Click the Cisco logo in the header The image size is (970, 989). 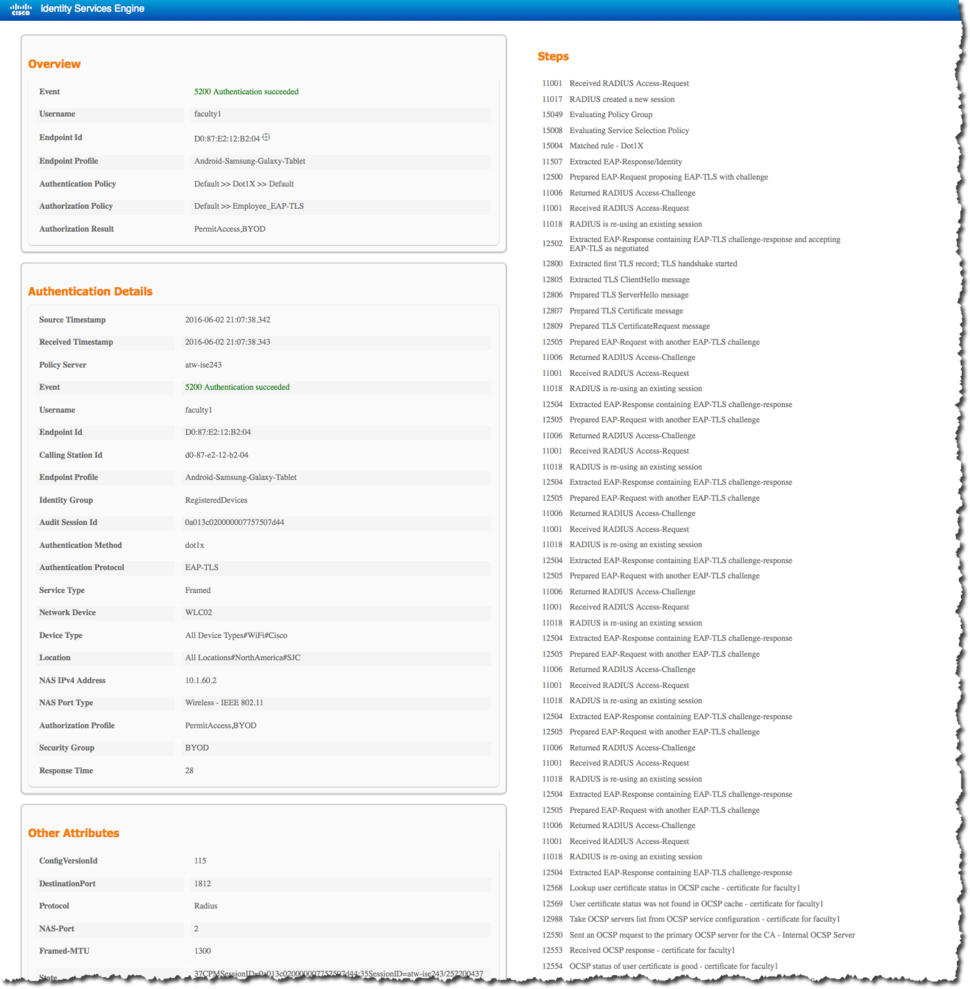[21, 9]
